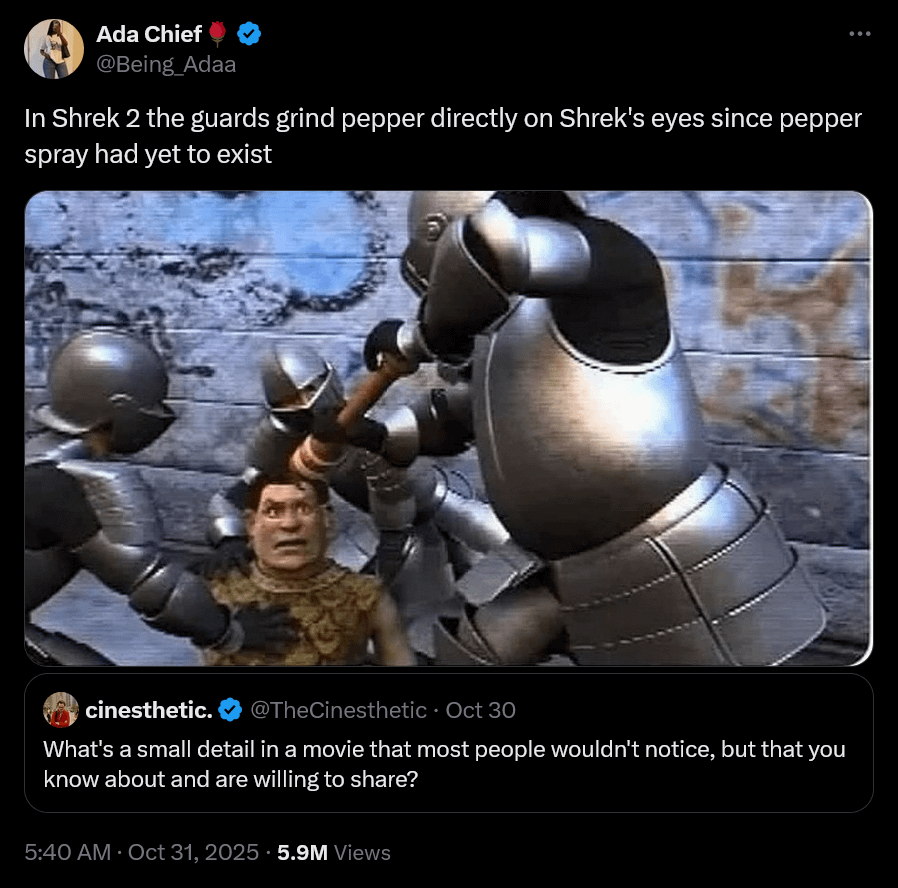898x888 pixels.
Task: Click the Oct 30 quoted tweet date
Action: coord(480,710)
